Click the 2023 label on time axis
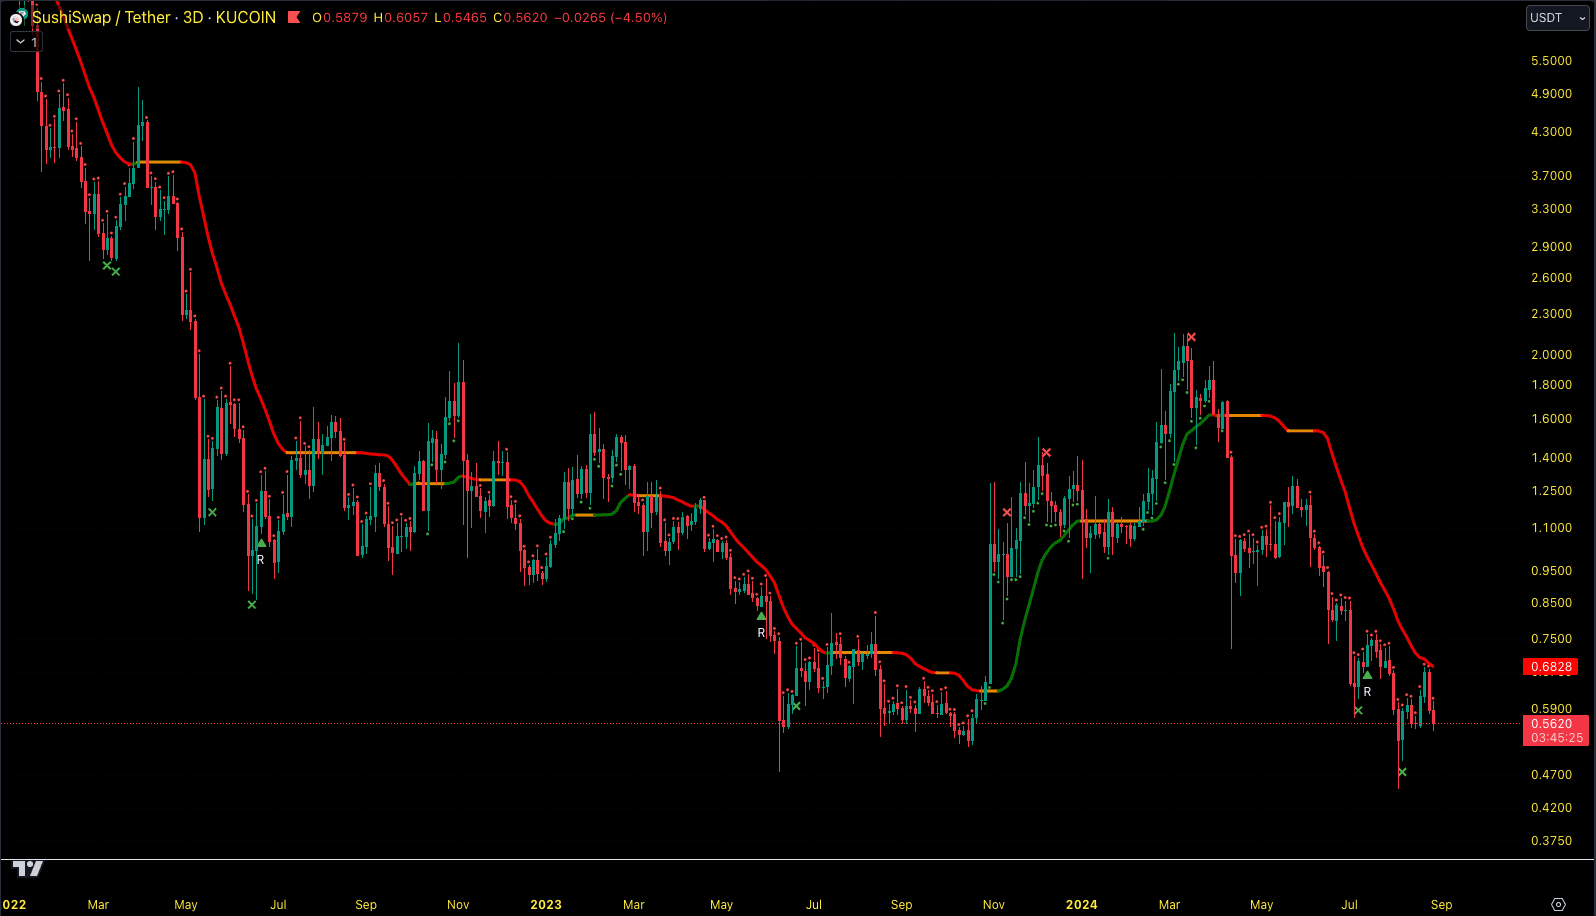 pyautogui.click(x=546, y=904)
